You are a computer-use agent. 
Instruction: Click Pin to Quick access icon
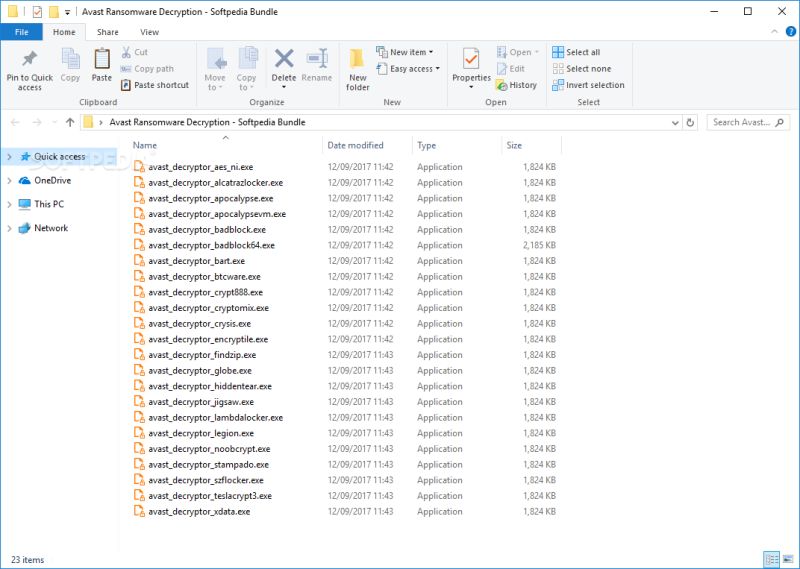(x=30, y=58)
